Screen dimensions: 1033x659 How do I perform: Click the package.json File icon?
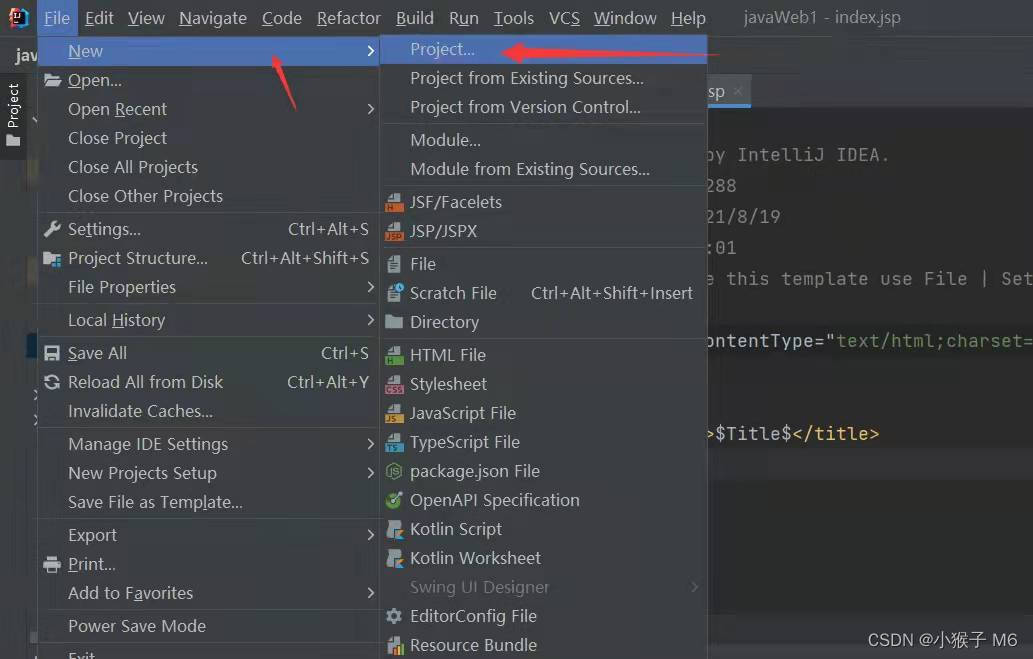[x=394, y=471]
